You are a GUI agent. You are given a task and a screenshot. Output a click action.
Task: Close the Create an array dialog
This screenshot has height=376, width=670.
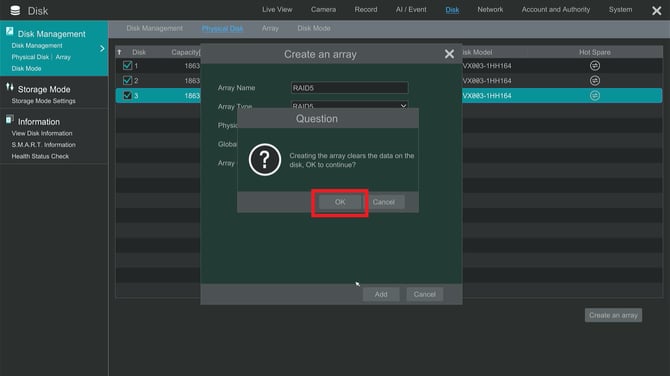click(449, 54)
